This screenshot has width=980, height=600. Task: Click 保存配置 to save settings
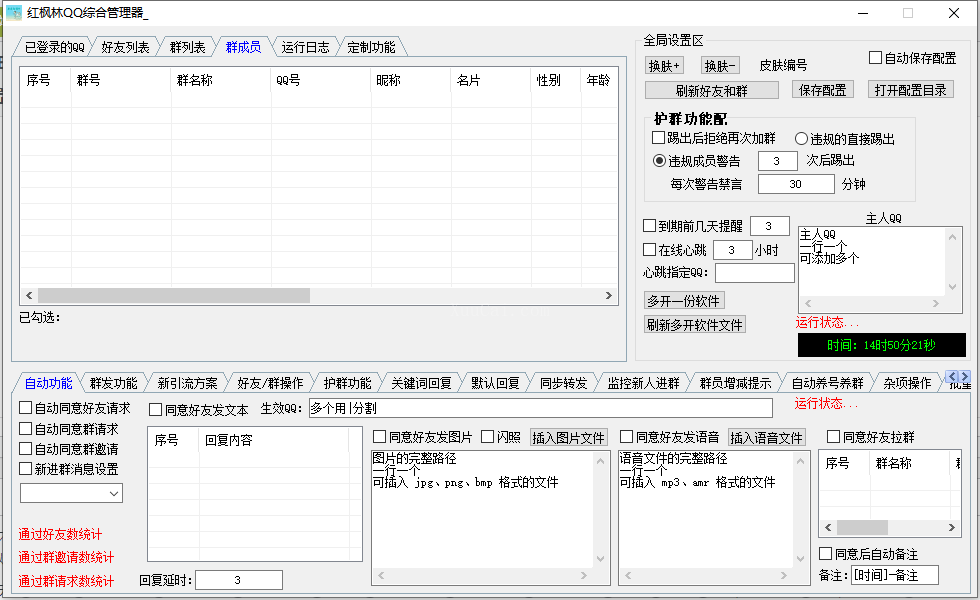point(824,90)
